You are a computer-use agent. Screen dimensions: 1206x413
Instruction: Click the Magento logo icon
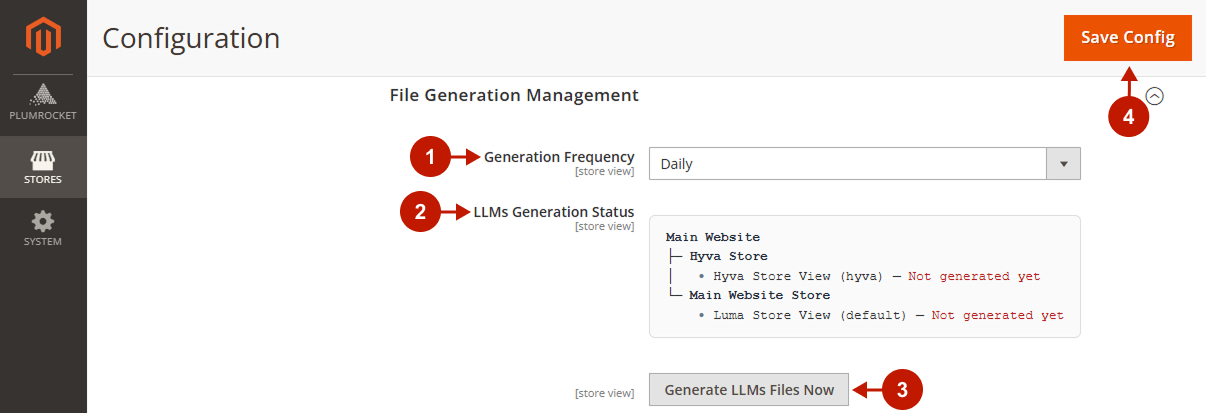point(43,38)
